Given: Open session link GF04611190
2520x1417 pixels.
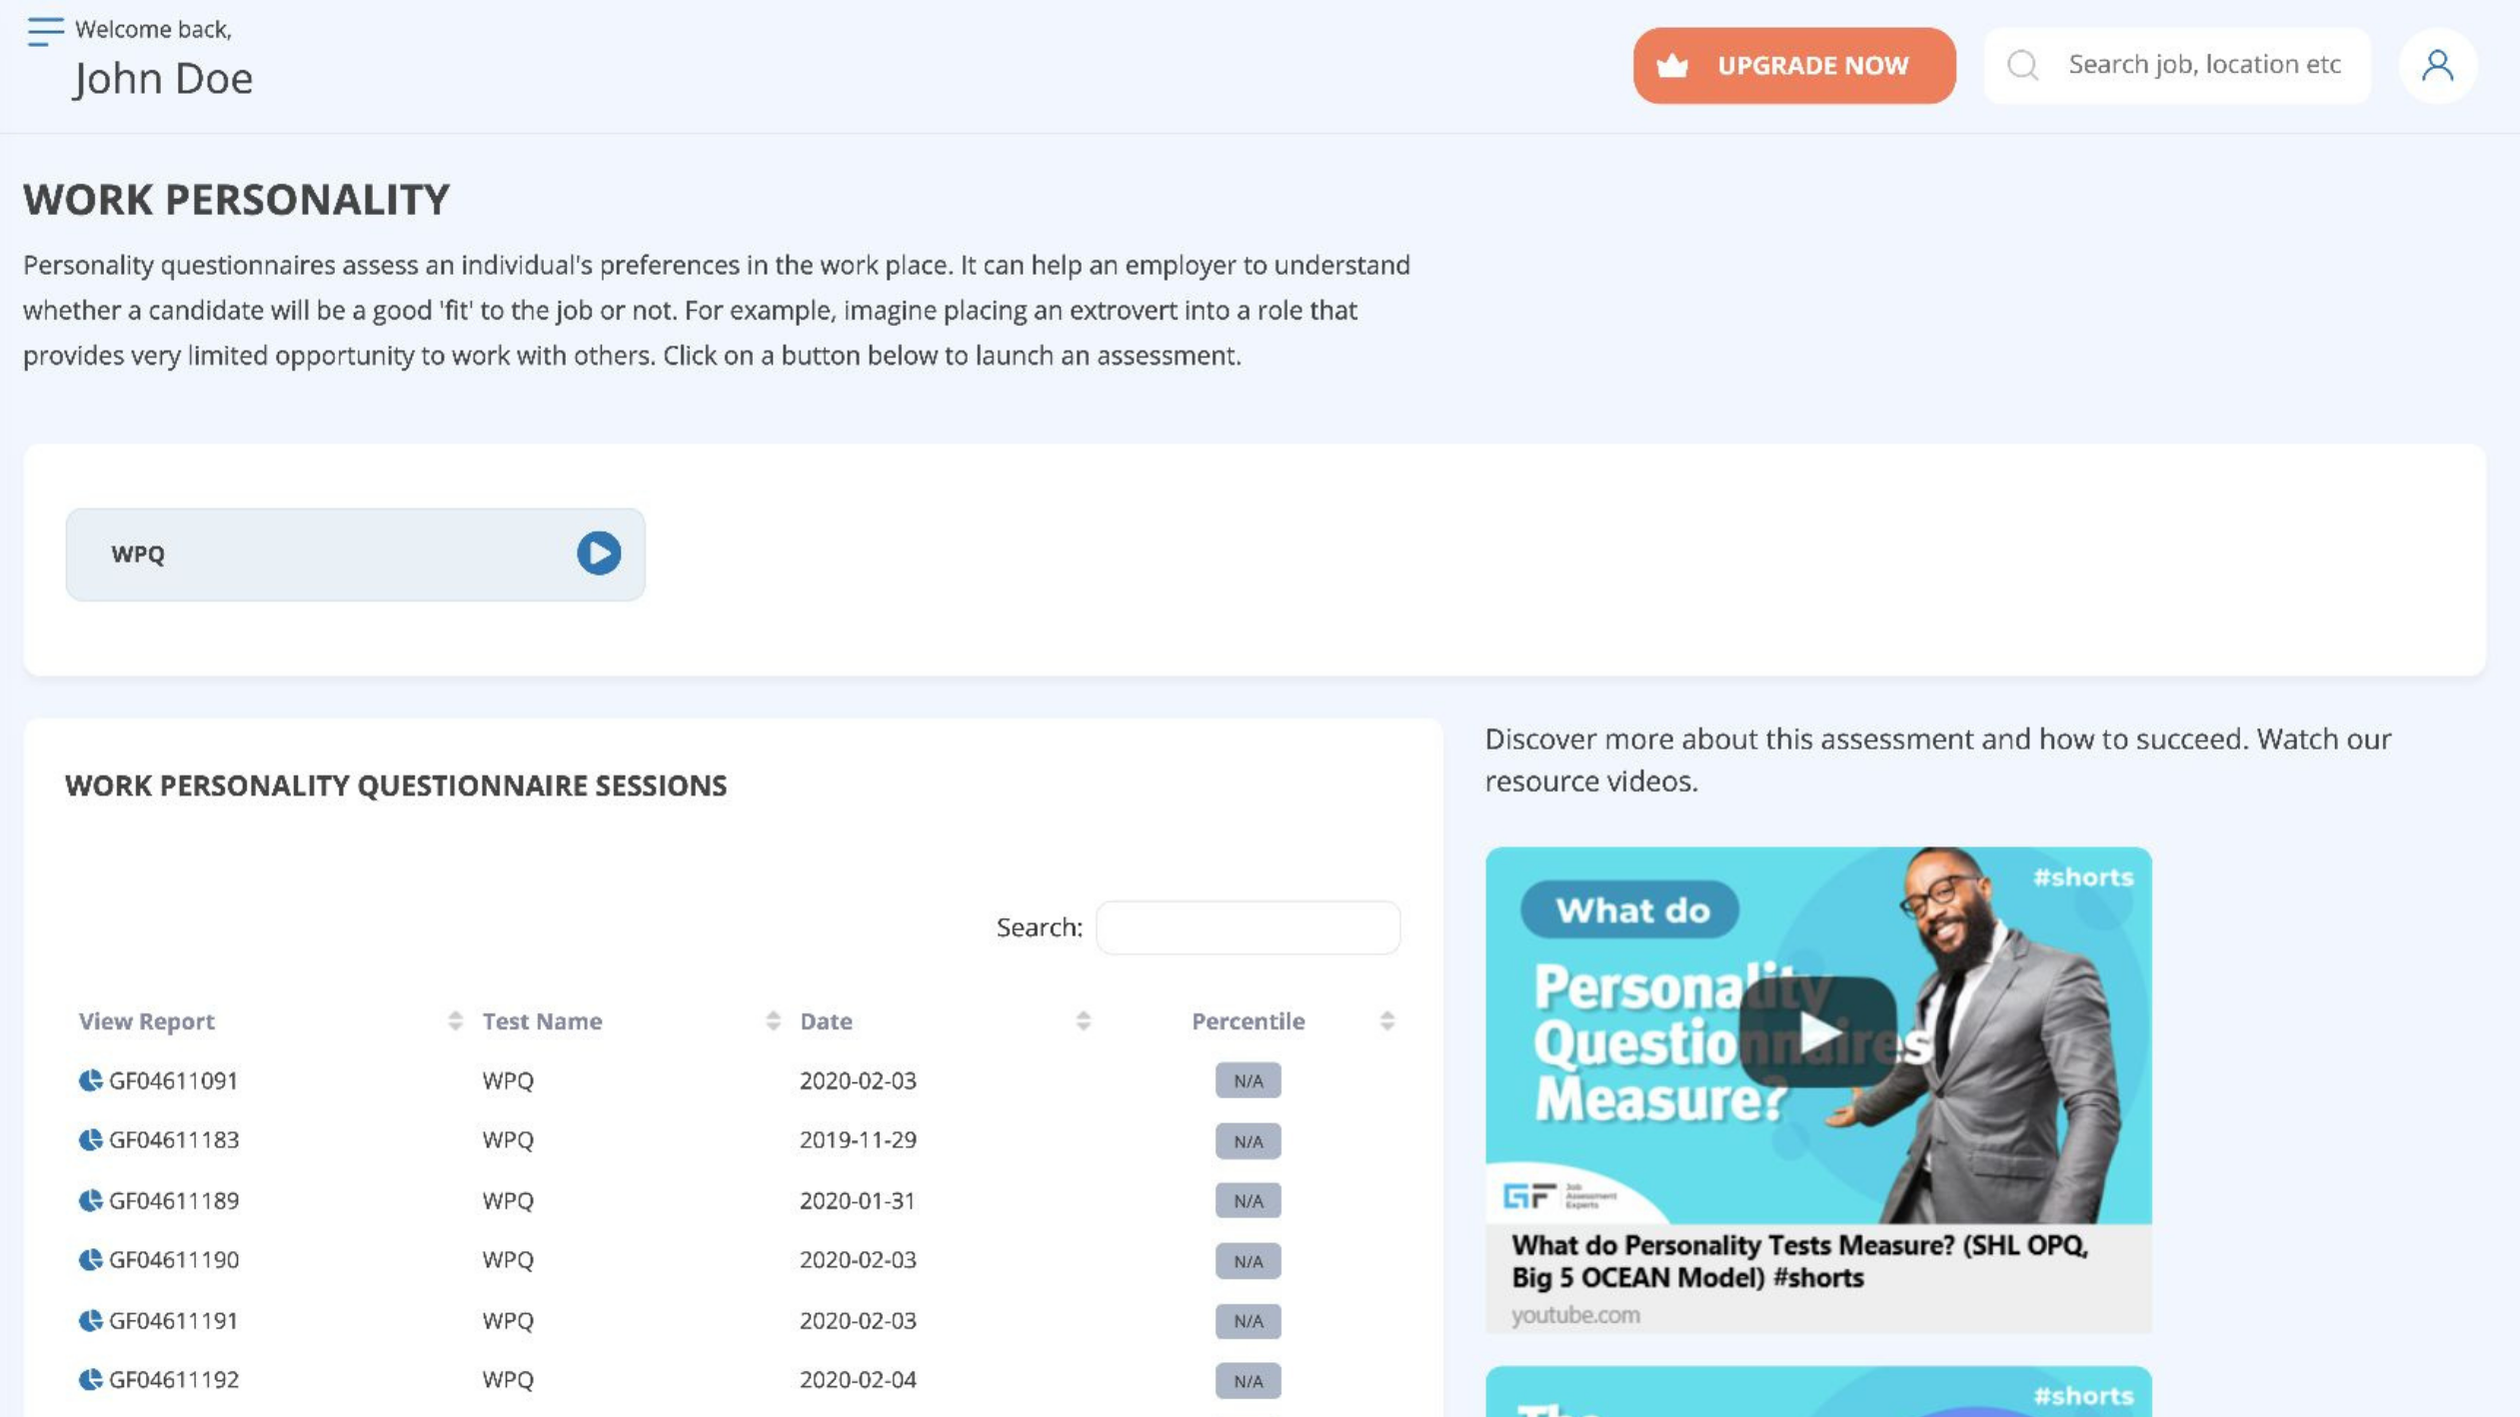Looking at the screenshot, I should click(x=173, y=1261).
